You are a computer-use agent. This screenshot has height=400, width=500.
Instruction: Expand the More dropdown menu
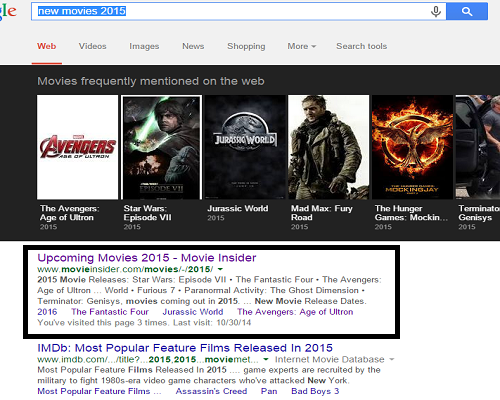[302, 46]
